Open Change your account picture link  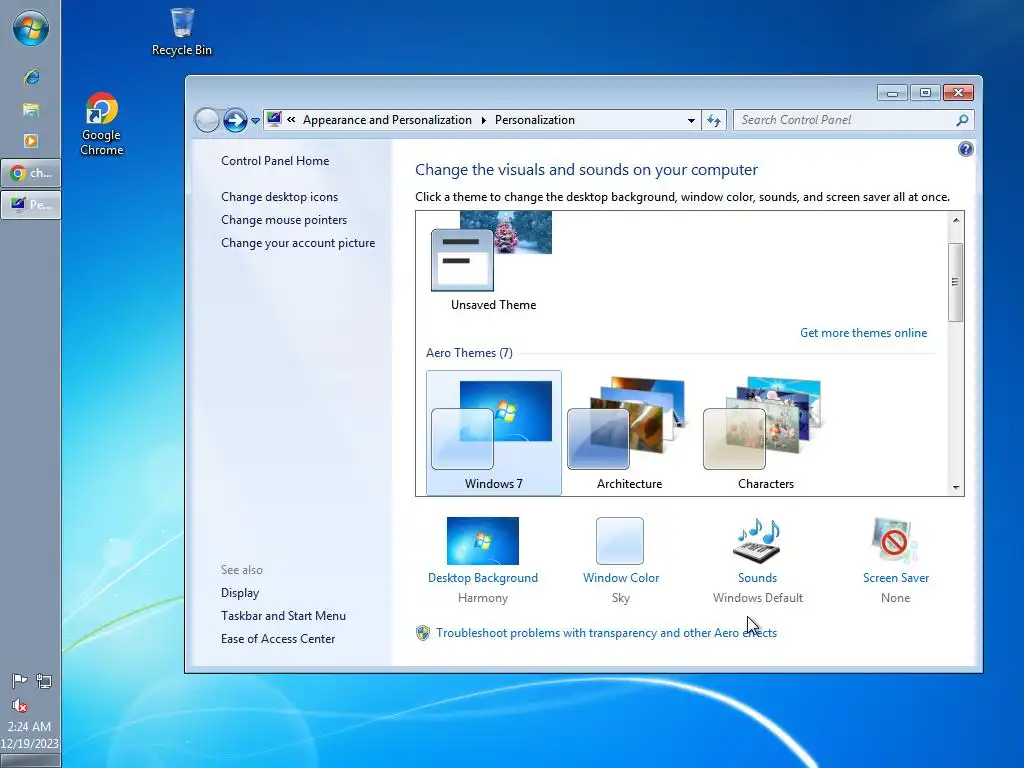click(298, 243)
